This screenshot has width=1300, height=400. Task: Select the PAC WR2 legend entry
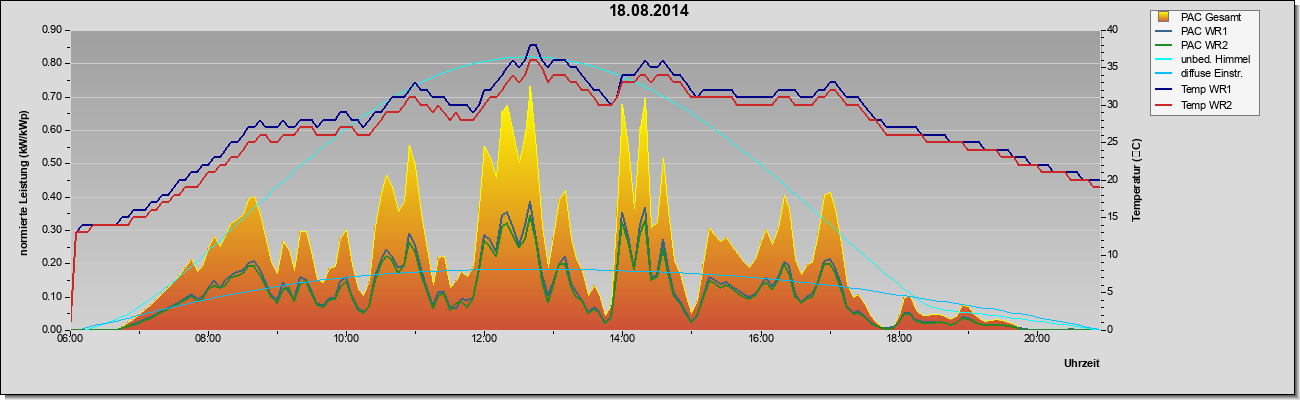coord(1192,46)
